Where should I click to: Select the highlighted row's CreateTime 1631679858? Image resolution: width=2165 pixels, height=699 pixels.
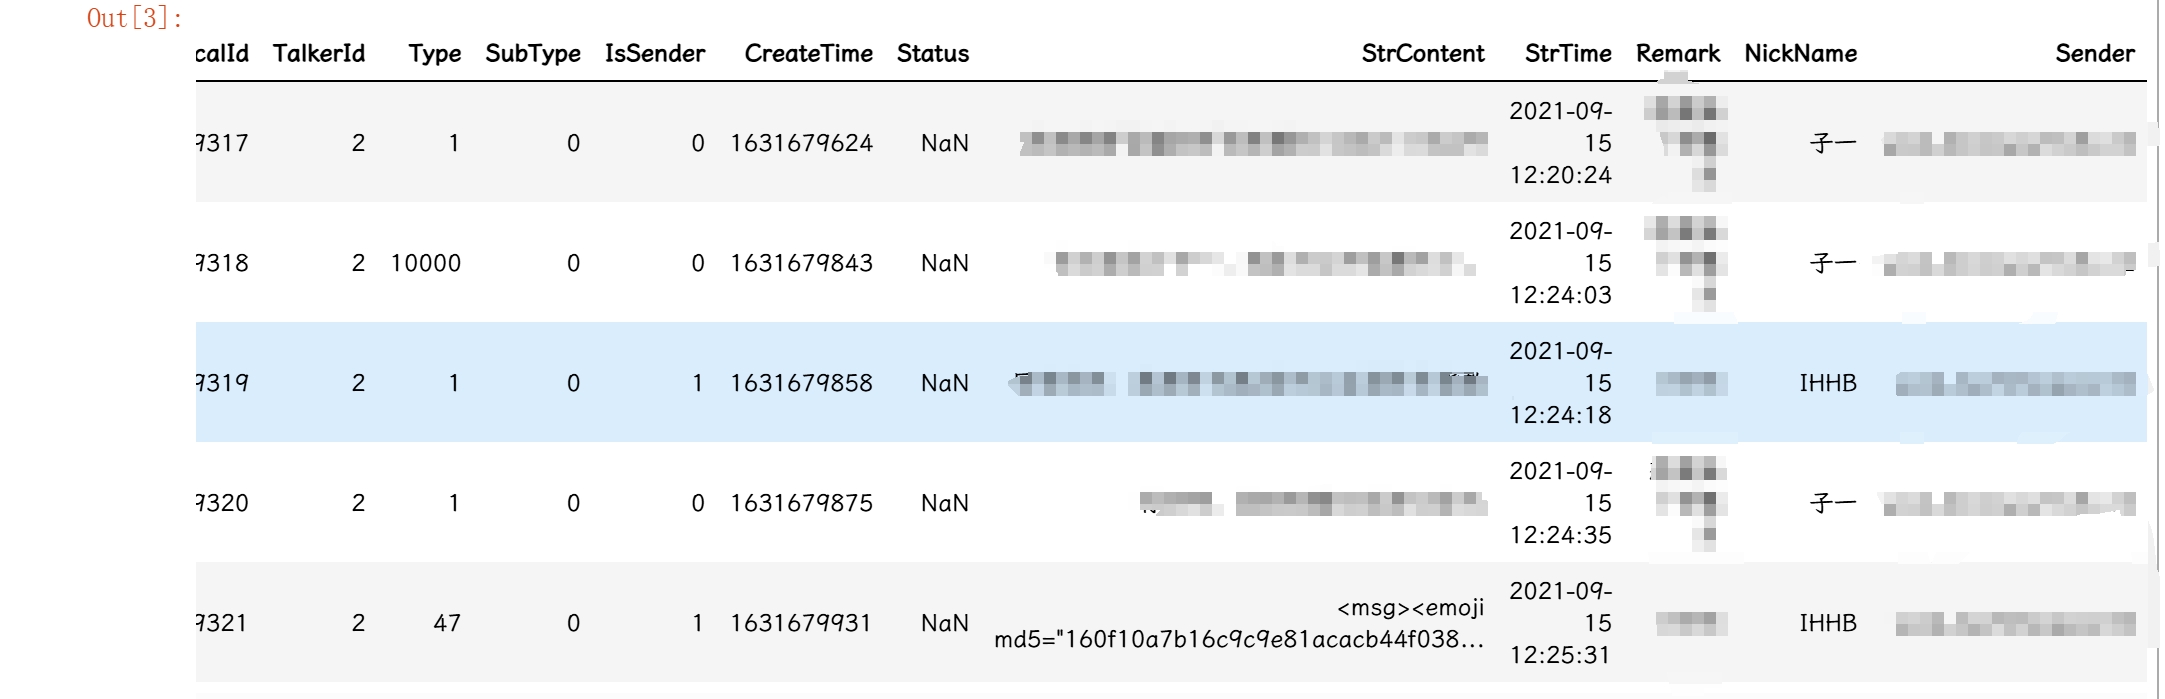(801, 383)
